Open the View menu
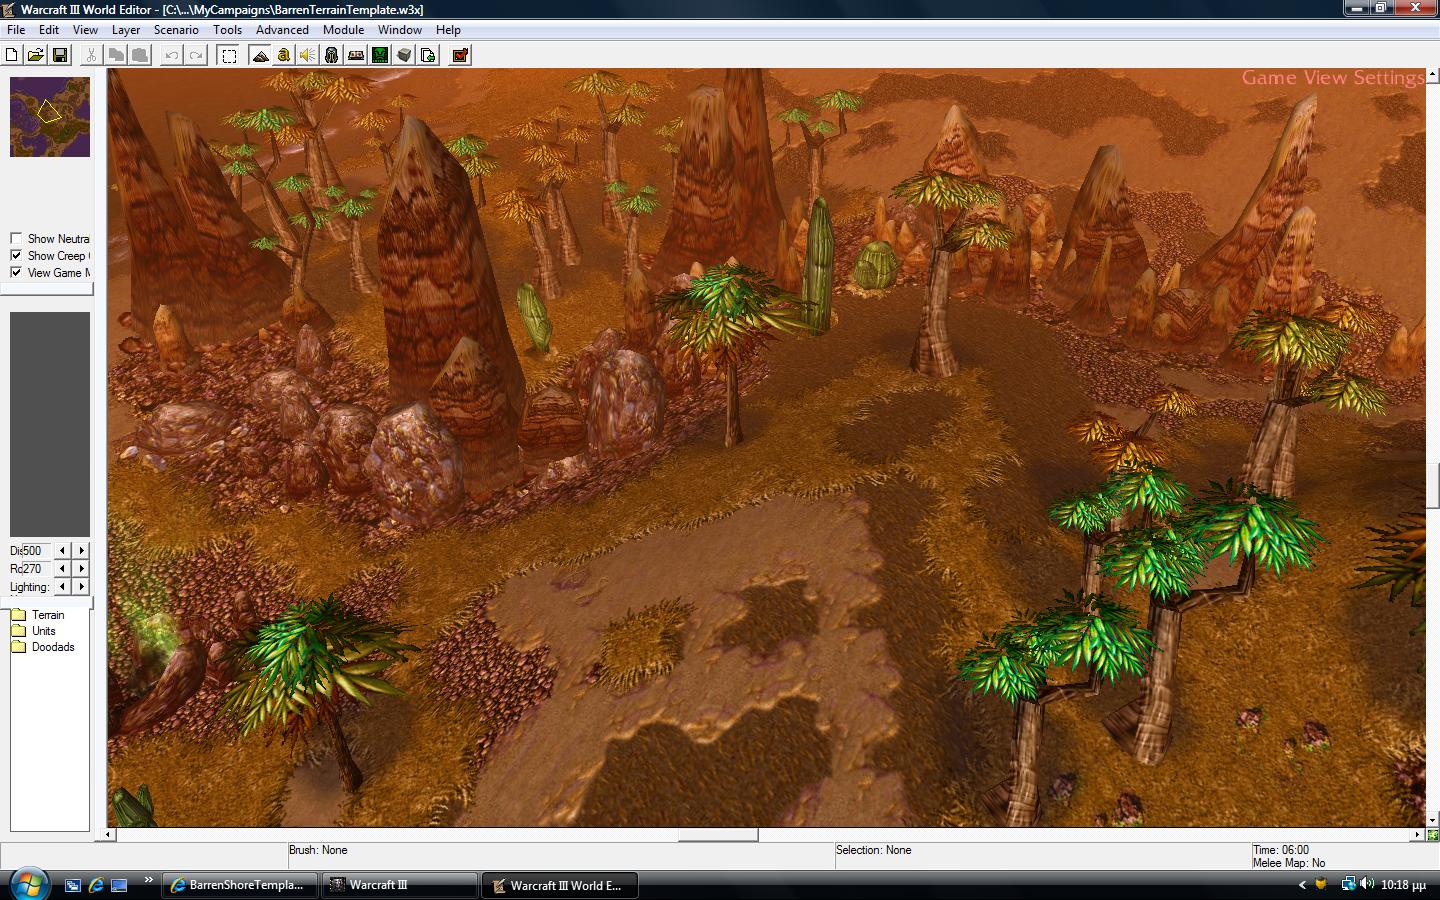1440x900 pixels. pyautogui.click(x=85, y=30)
